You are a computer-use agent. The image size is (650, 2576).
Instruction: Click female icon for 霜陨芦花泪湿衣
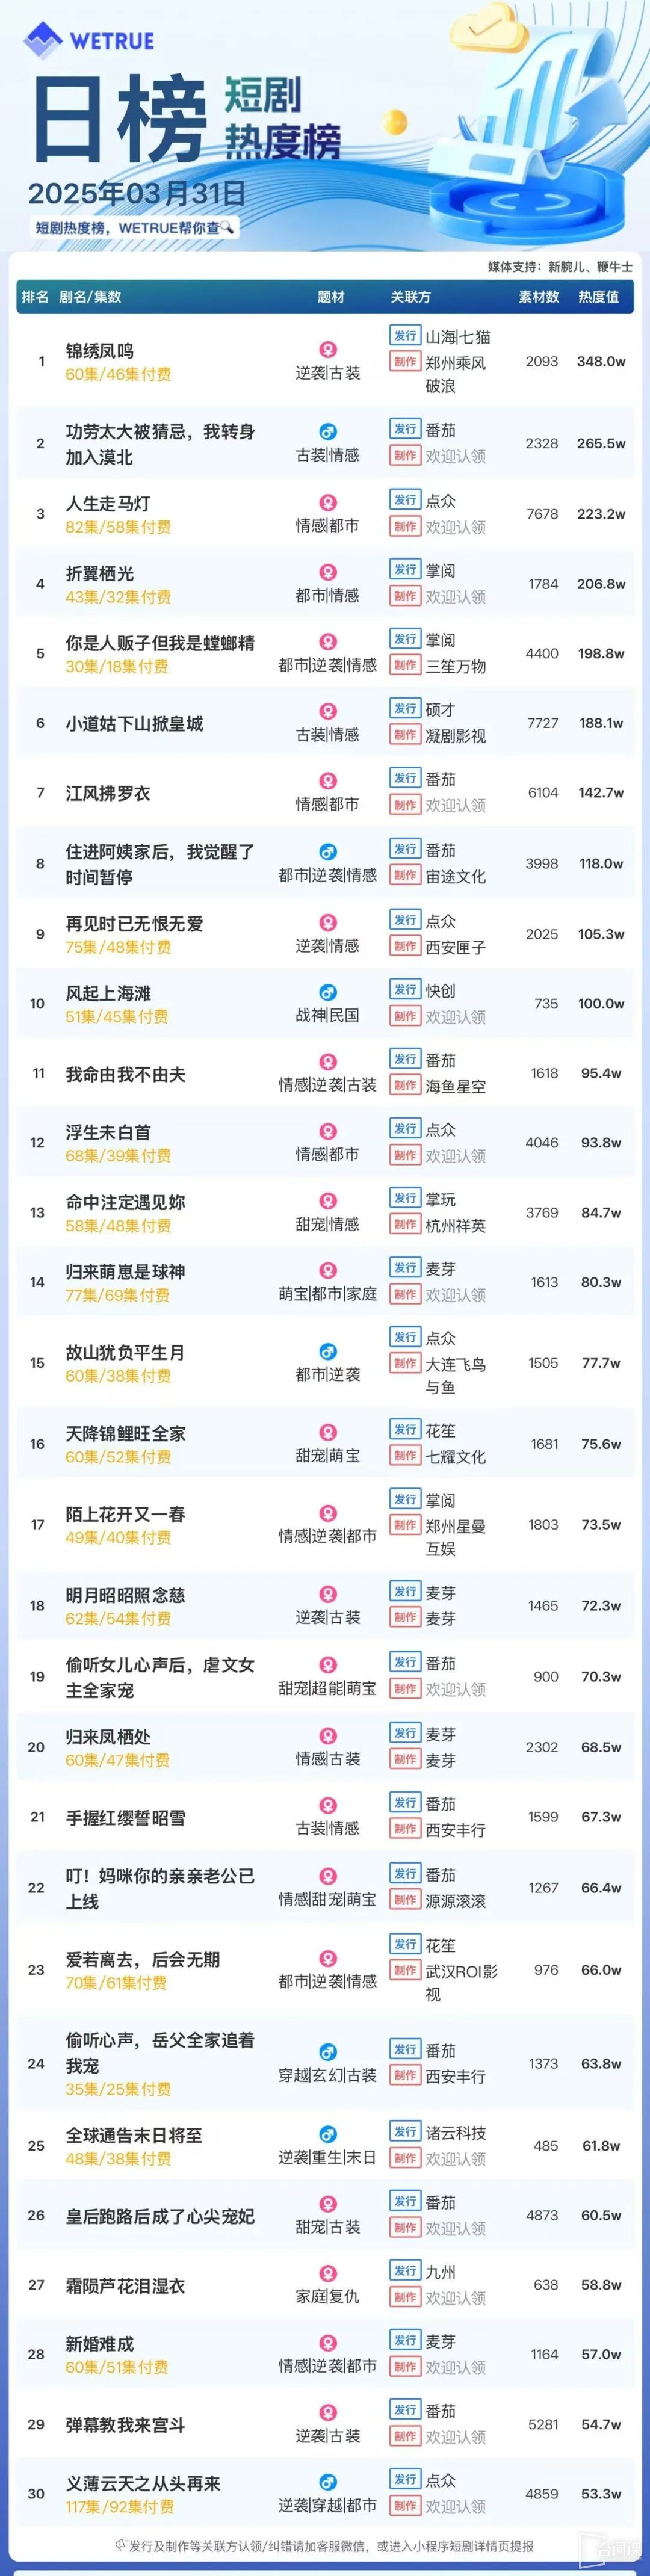(327, 2274)
